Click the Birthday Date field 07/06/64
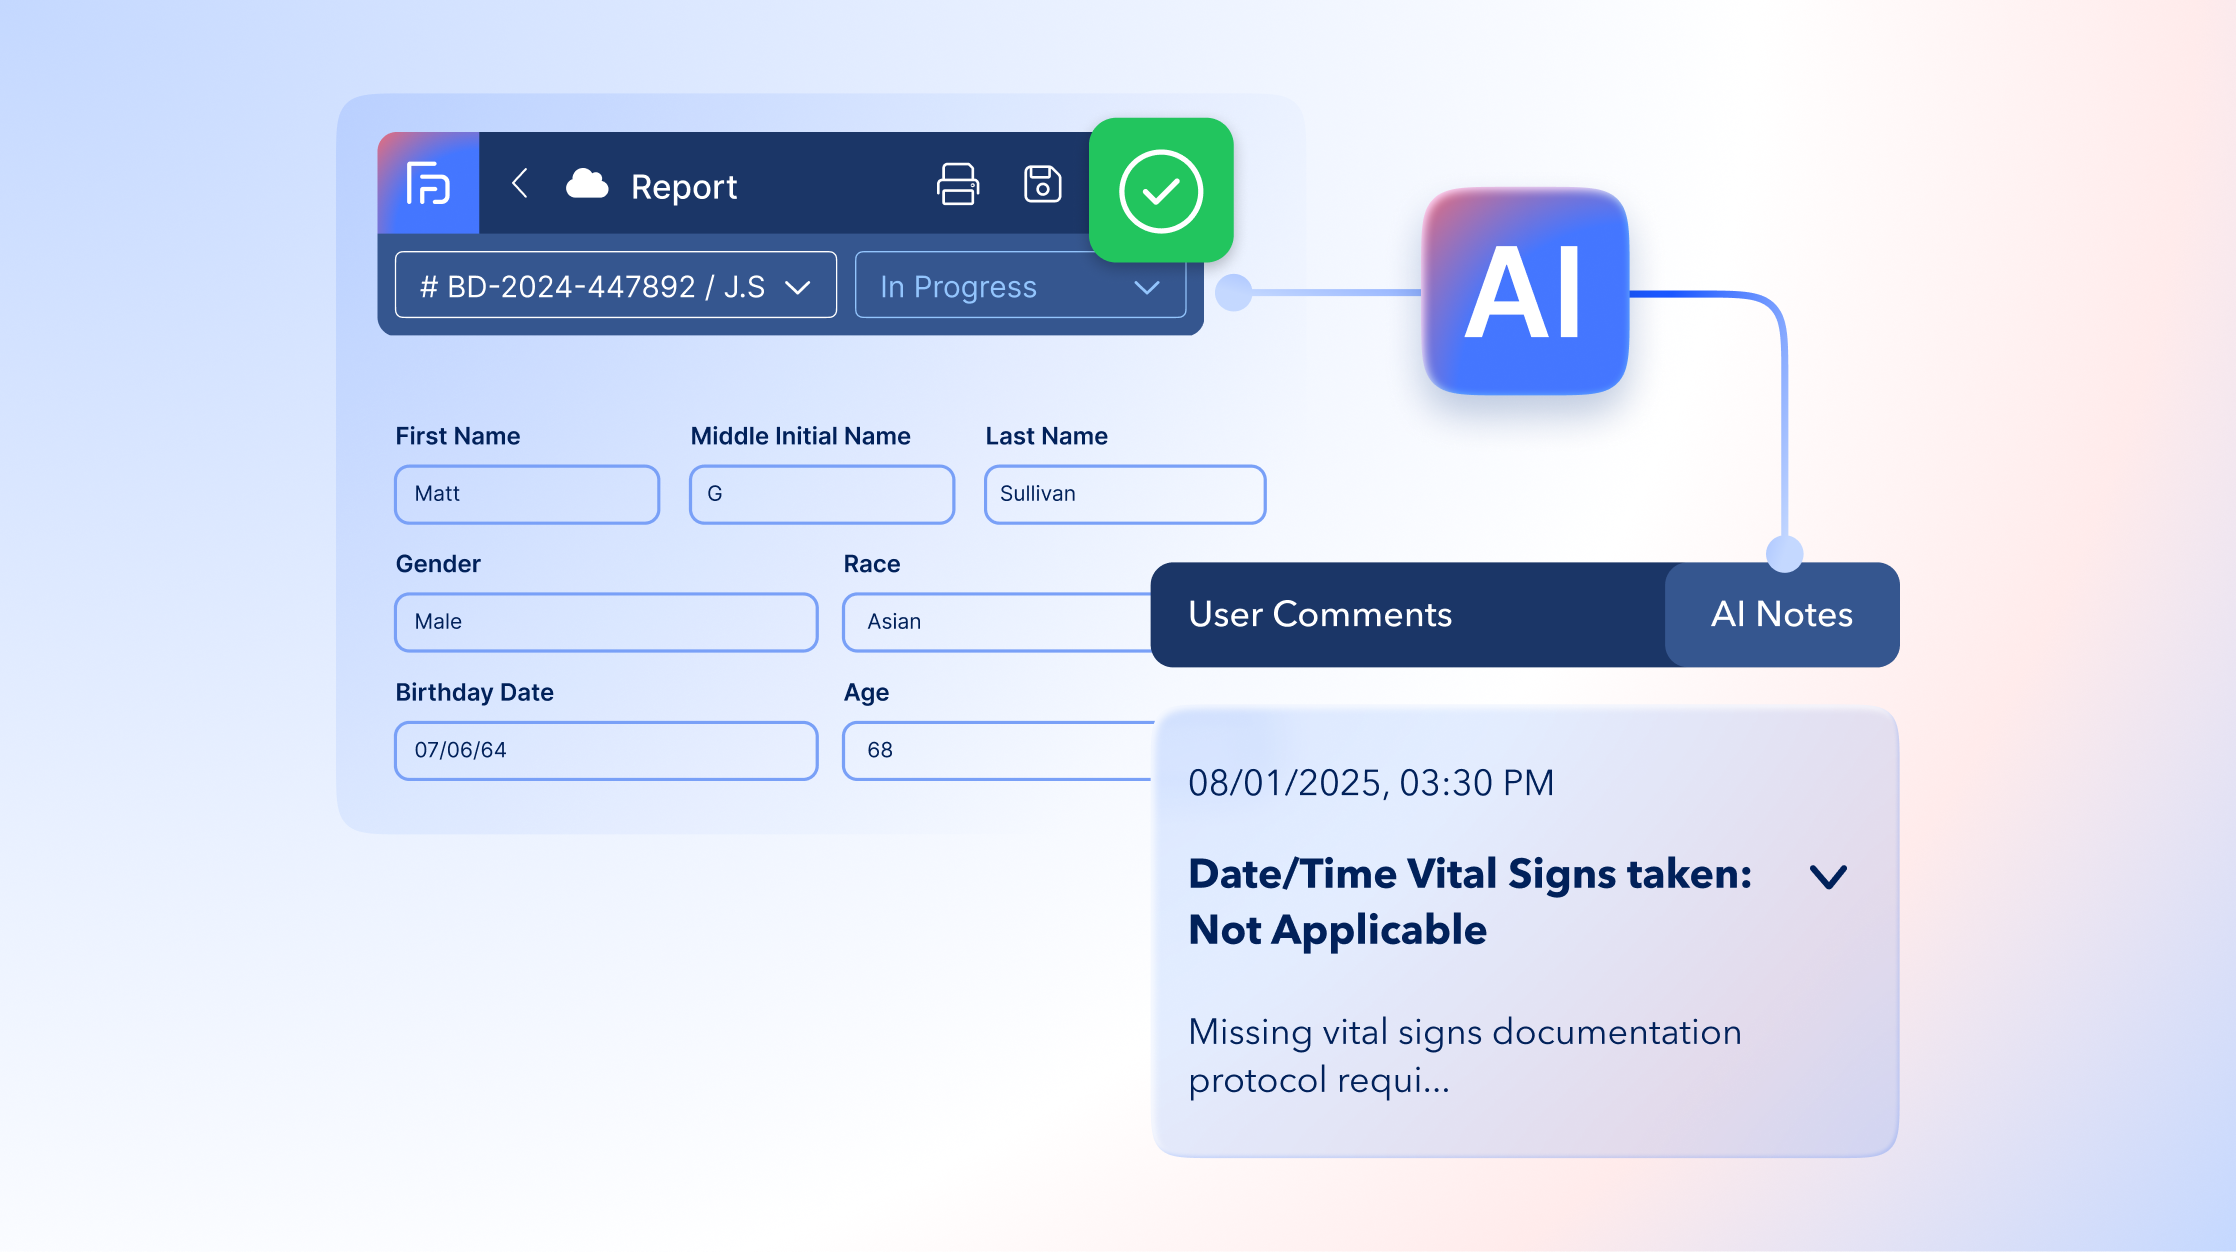The height and width of the screenshot is (1252, 2236). (x=605, y=750)
